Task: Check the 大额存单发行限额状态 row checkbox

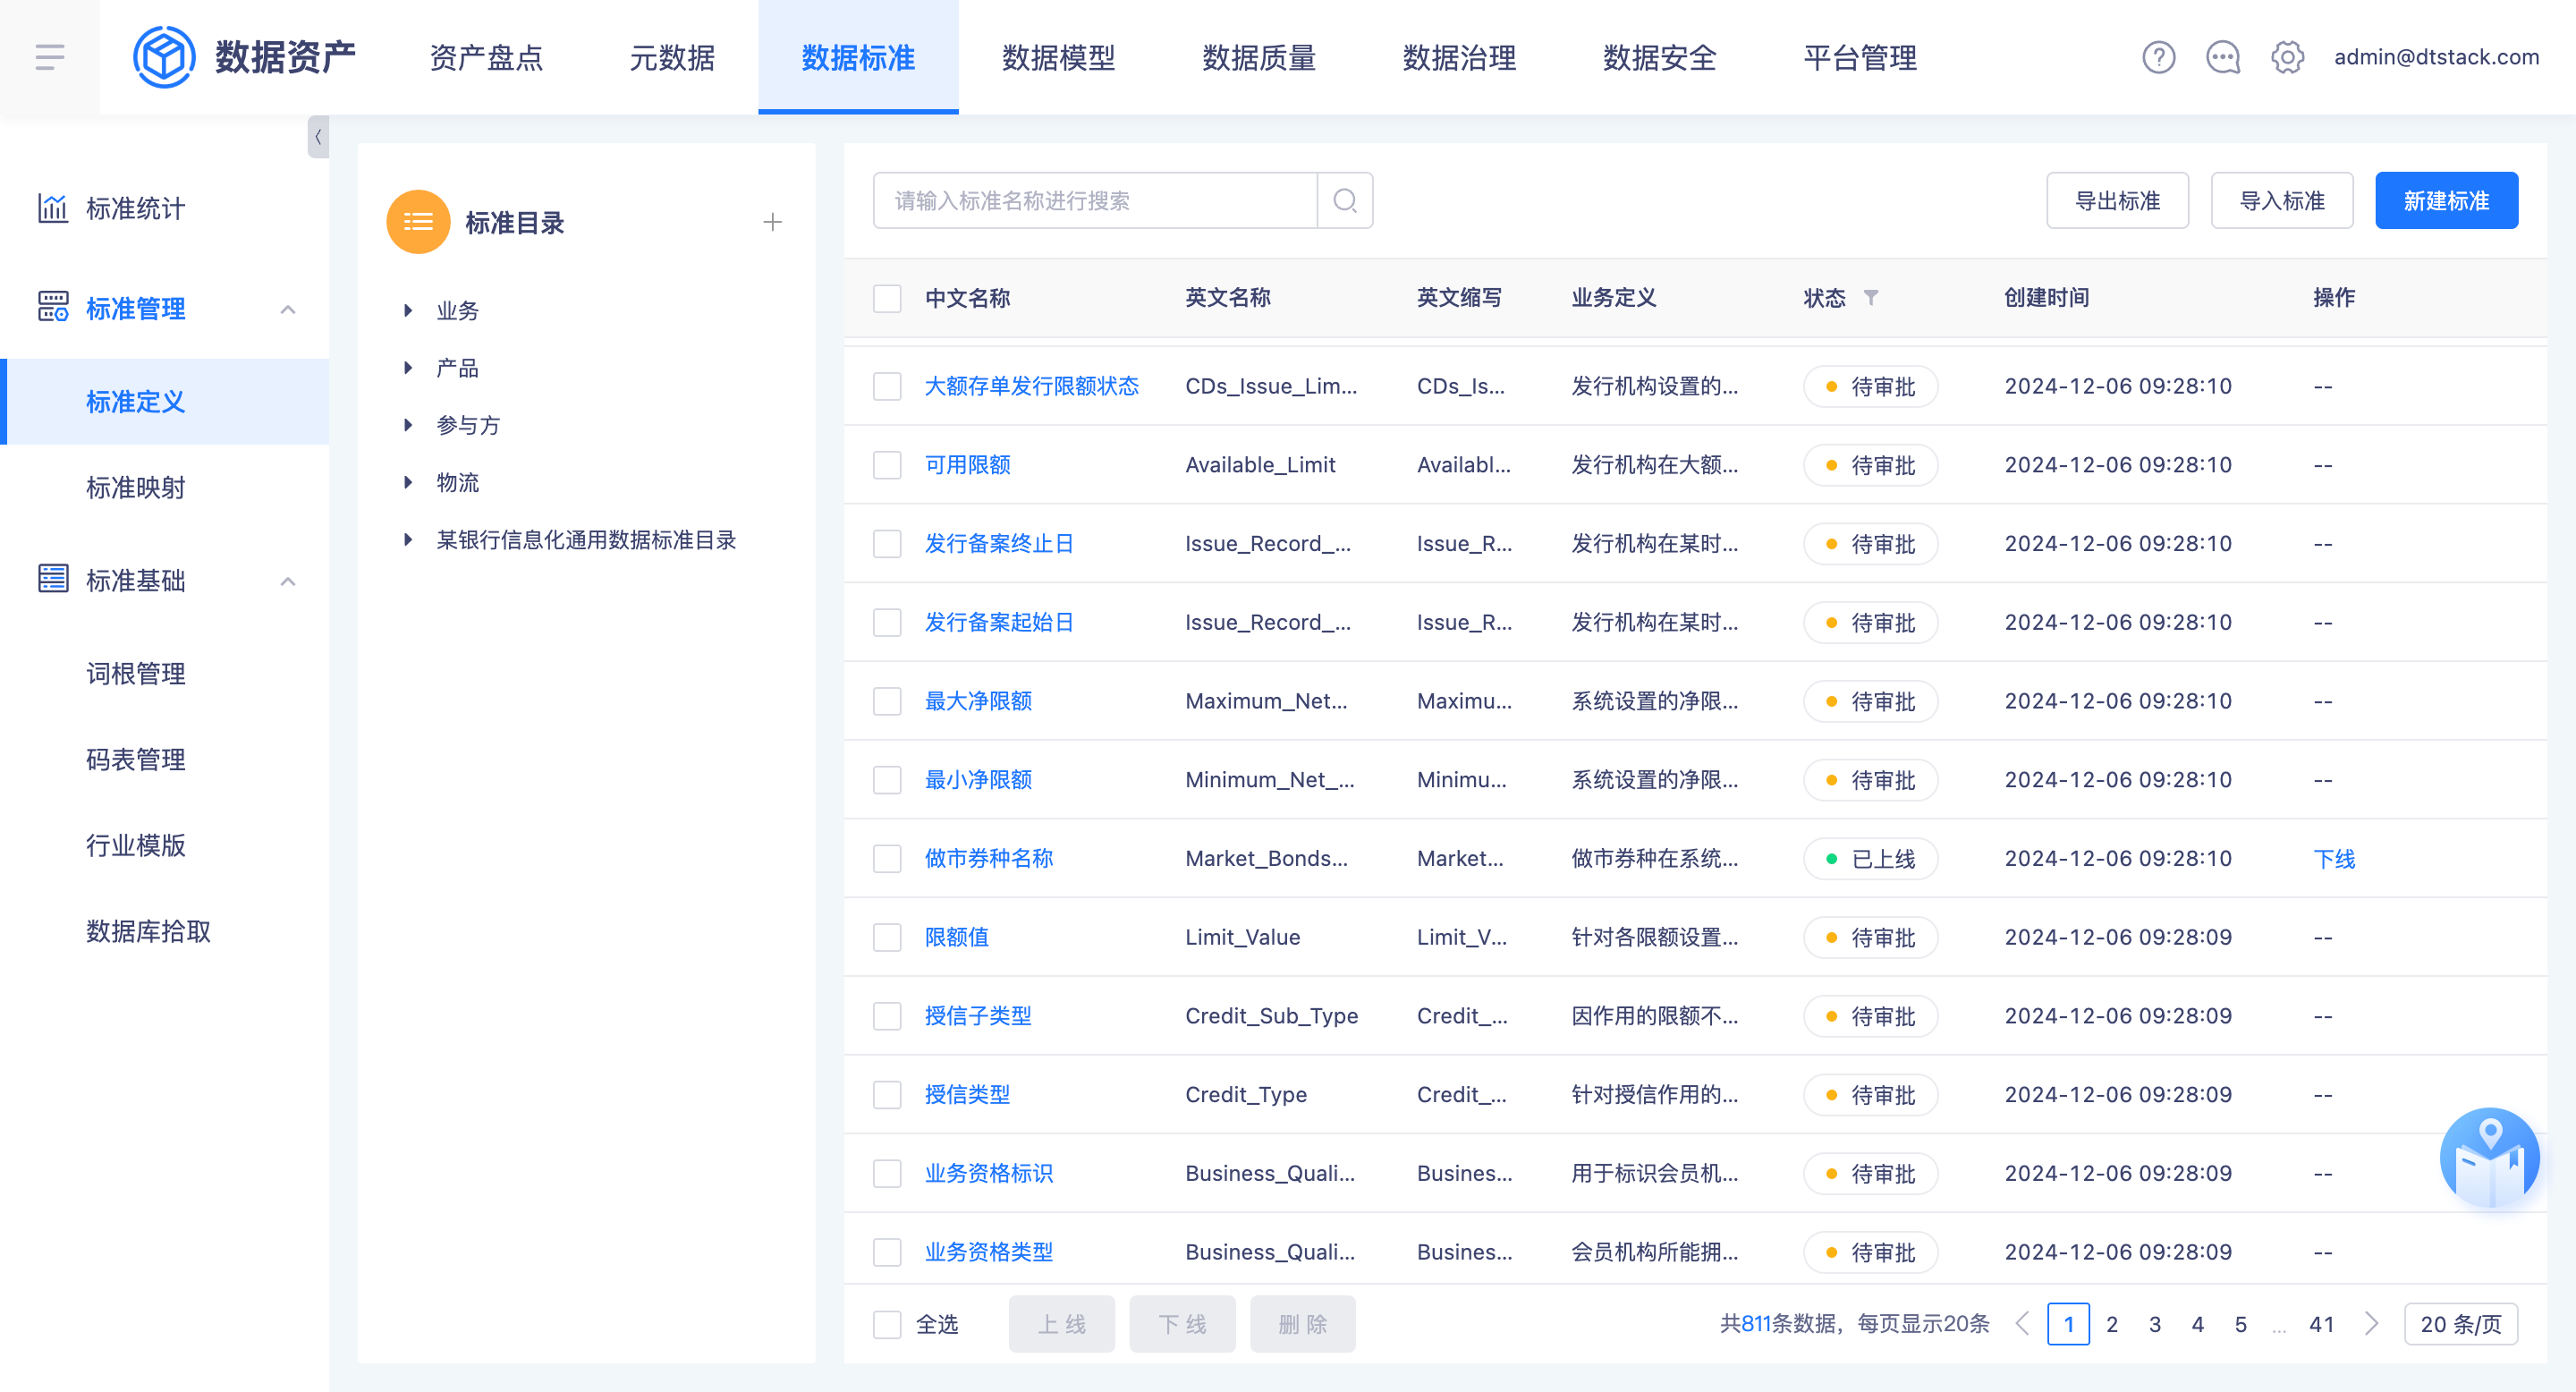Action: [x=887, y=386]
